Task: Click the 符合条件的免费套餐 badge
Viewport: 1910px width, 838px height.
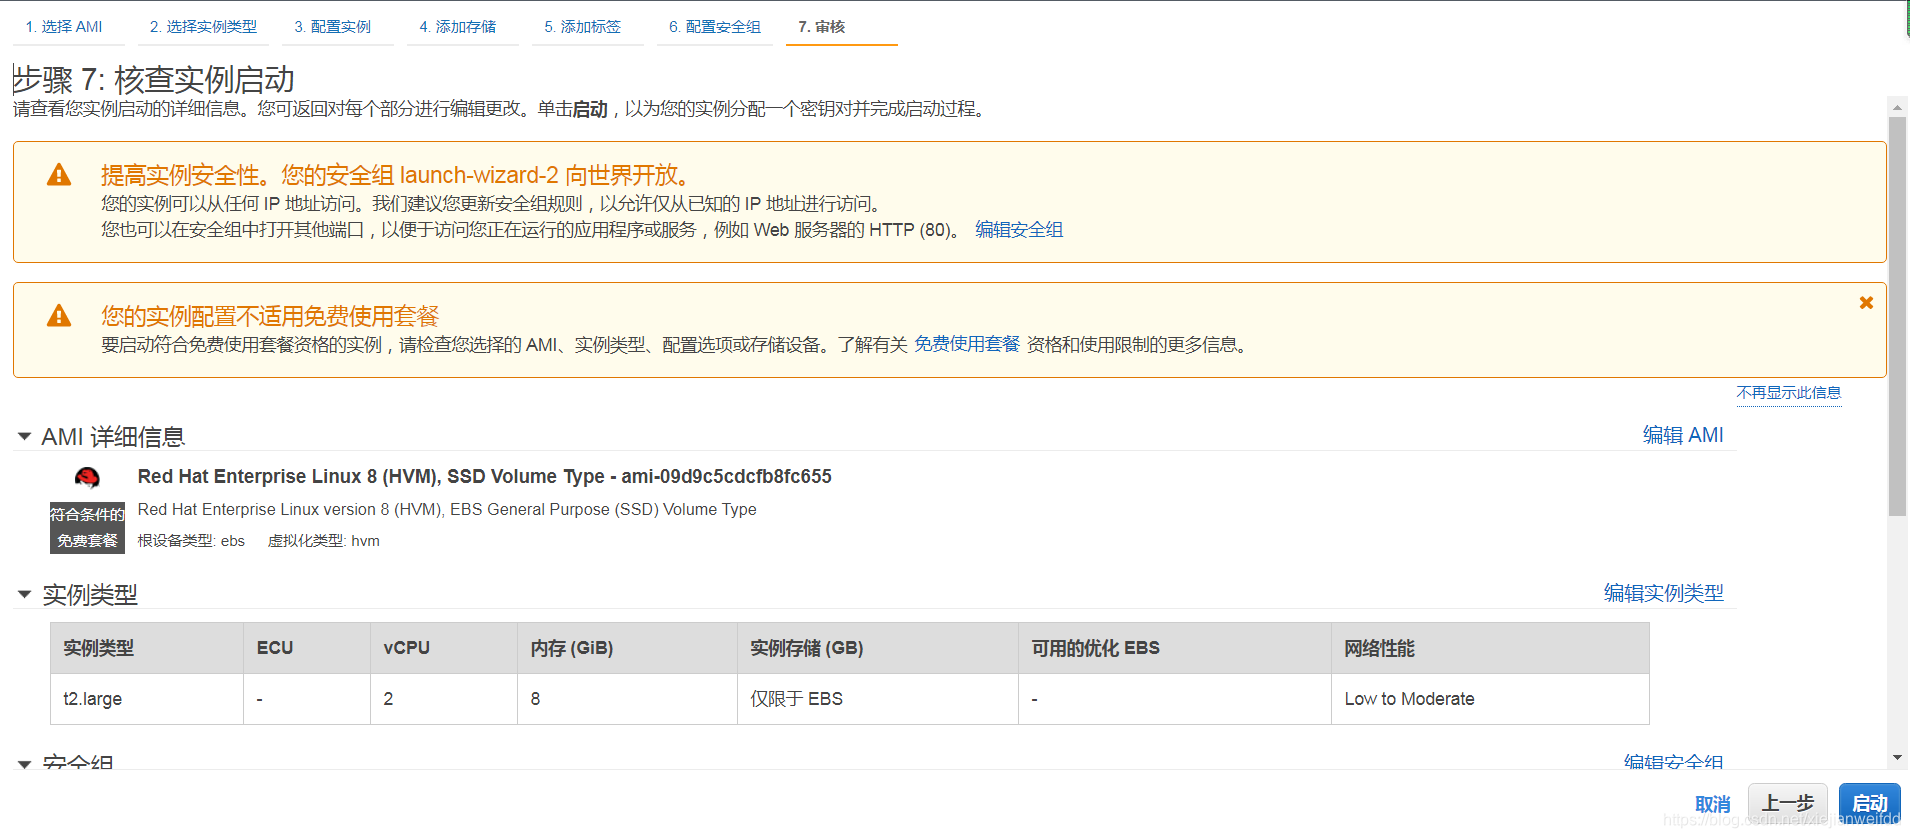Action: point(87,528)
